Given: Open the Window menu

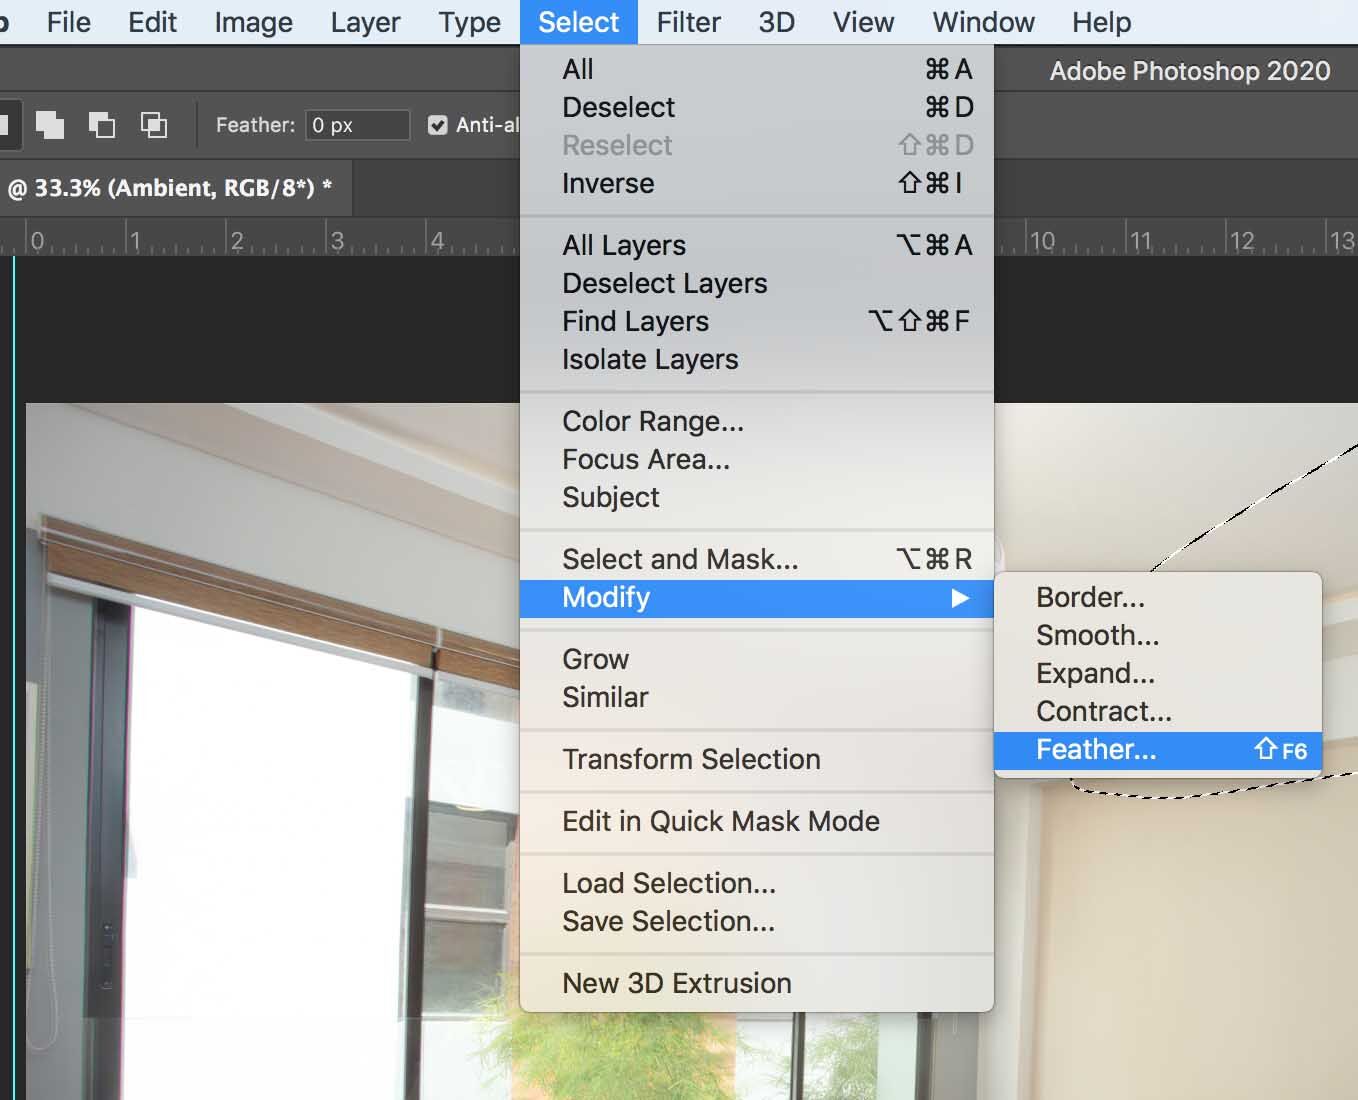Looking at the screenshot, I should [982, 22].
